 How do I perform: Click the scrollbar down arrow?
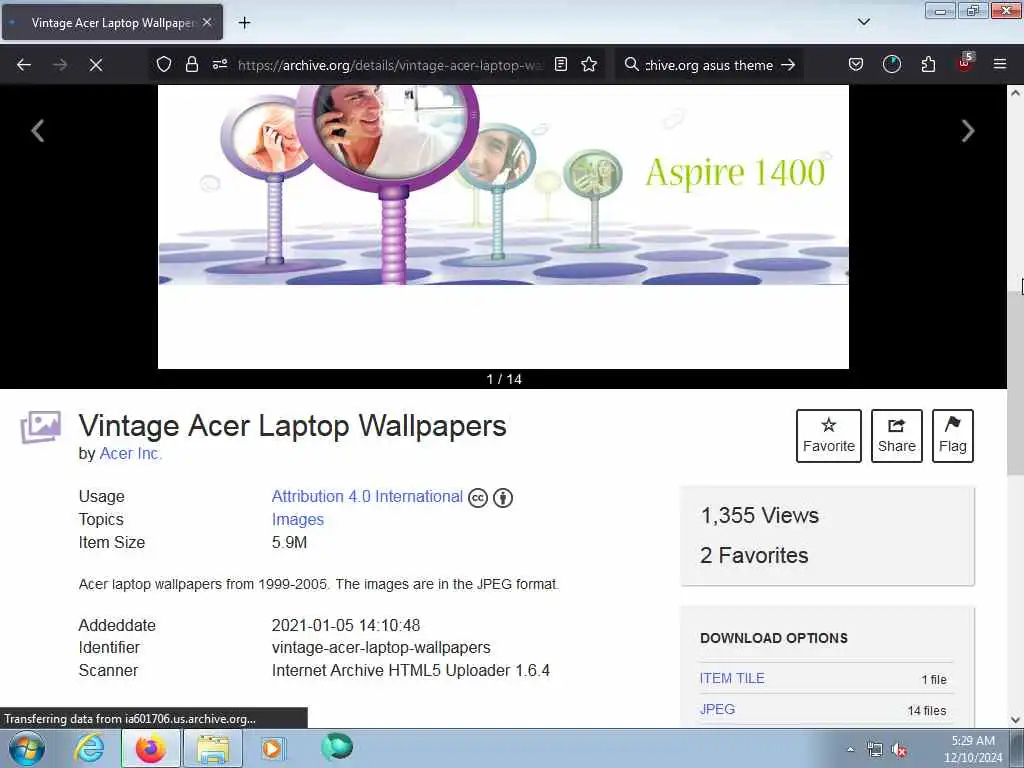[x=1015, y=720]
